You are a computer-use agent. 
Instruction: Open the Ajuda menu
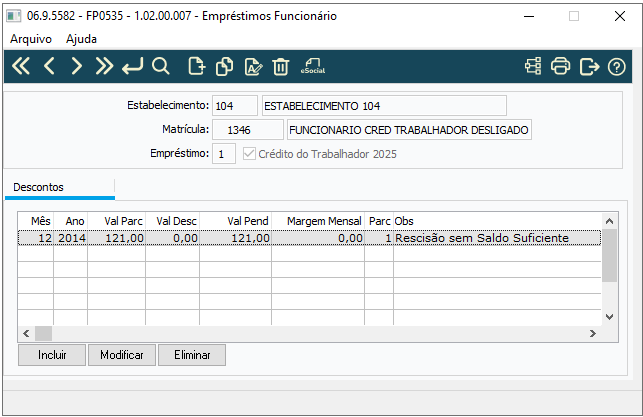81,39
